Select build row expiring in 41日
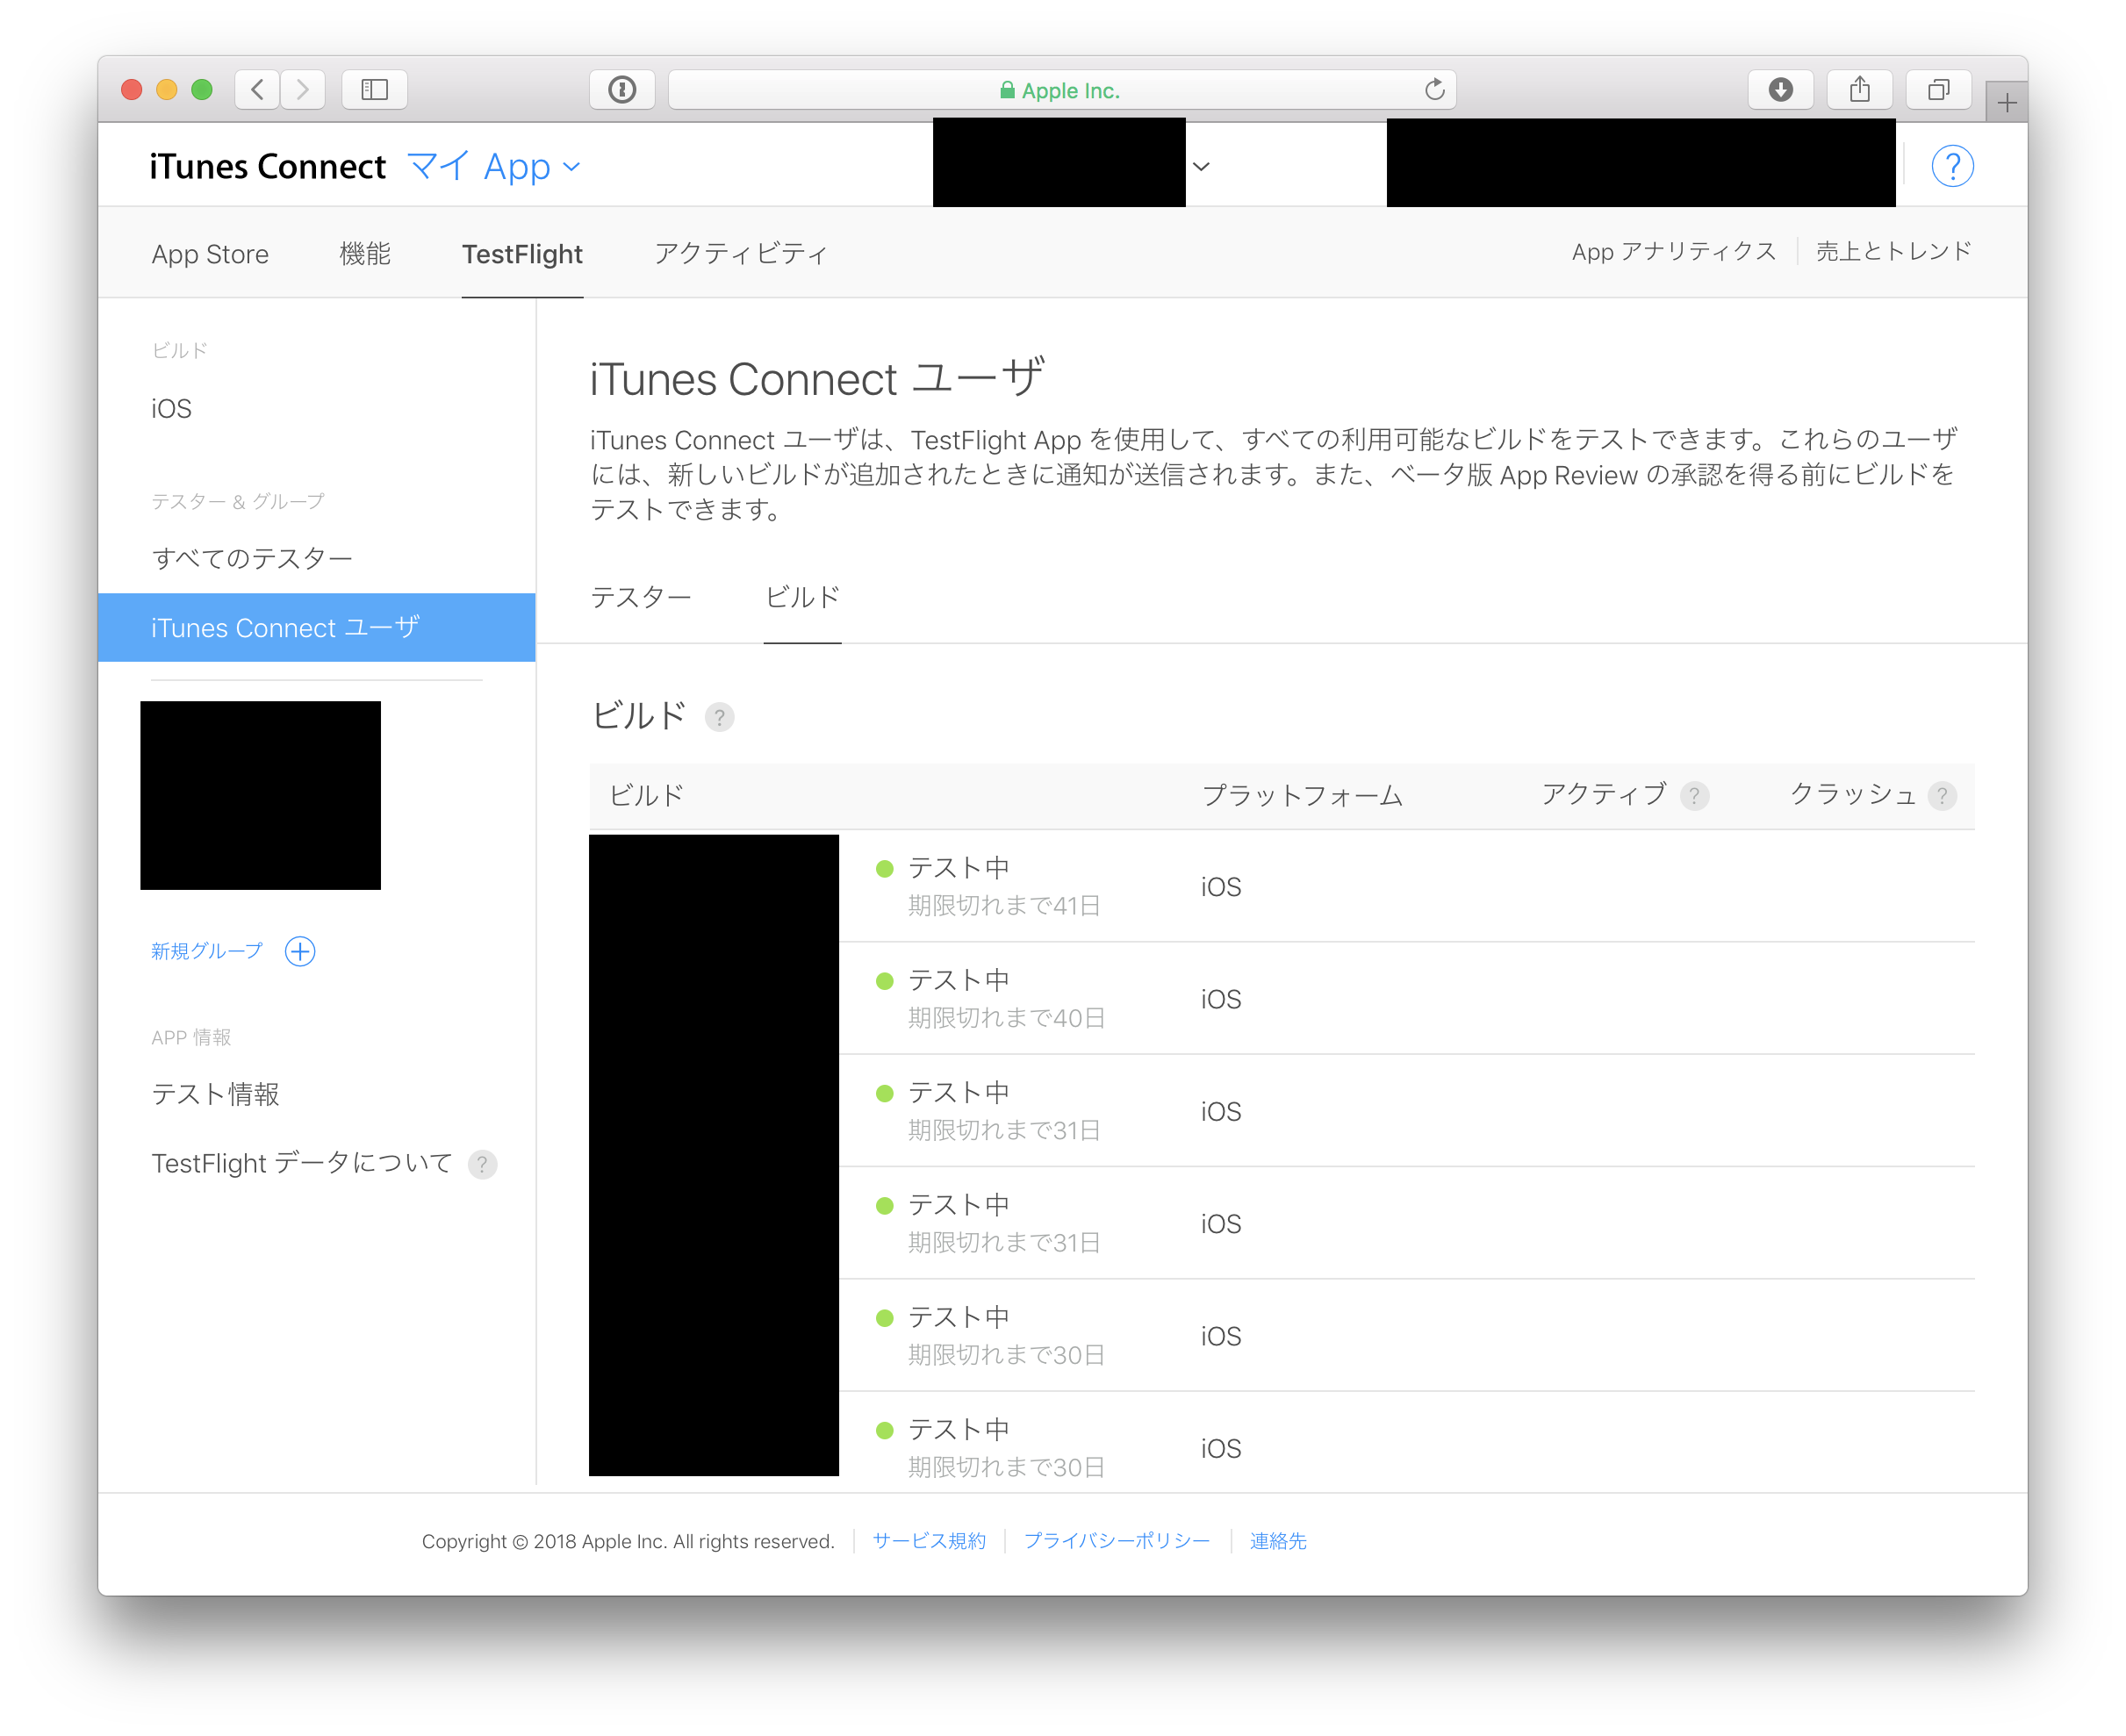 1281,886
